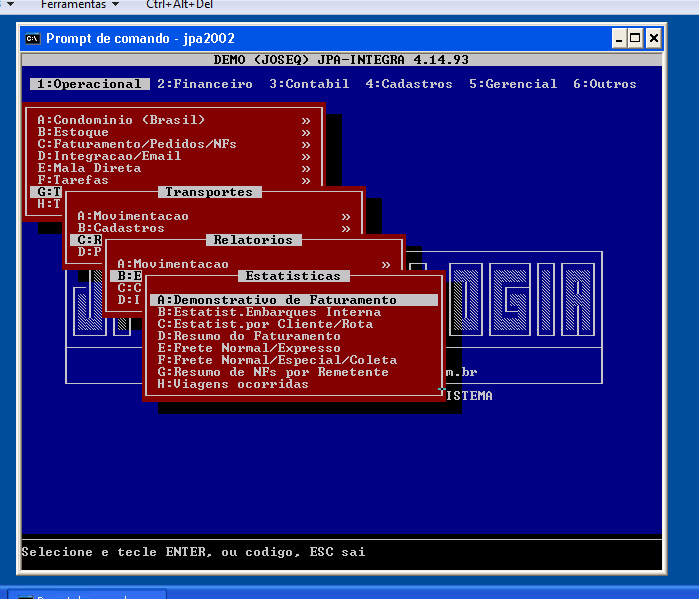
Task: Expand arrow next to Mala Direta
Action: (306, 169)
